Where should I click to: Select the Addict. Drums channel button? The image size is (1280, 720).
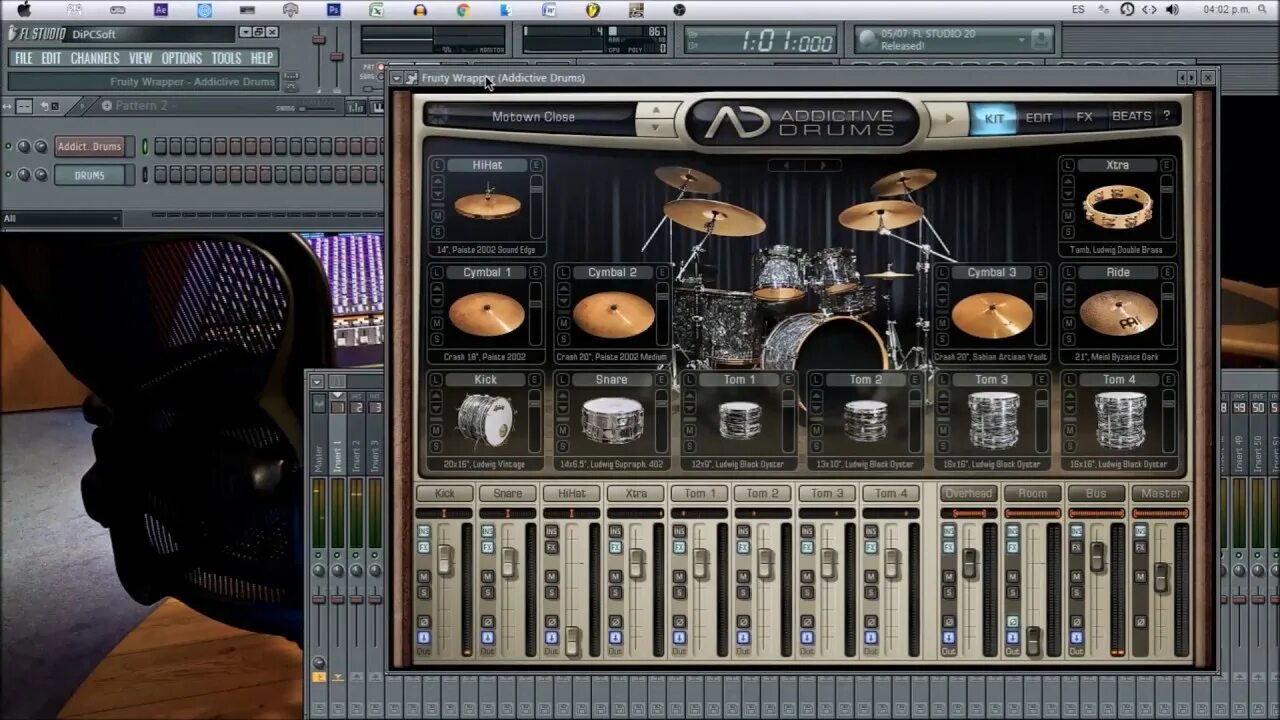[89, 146]
